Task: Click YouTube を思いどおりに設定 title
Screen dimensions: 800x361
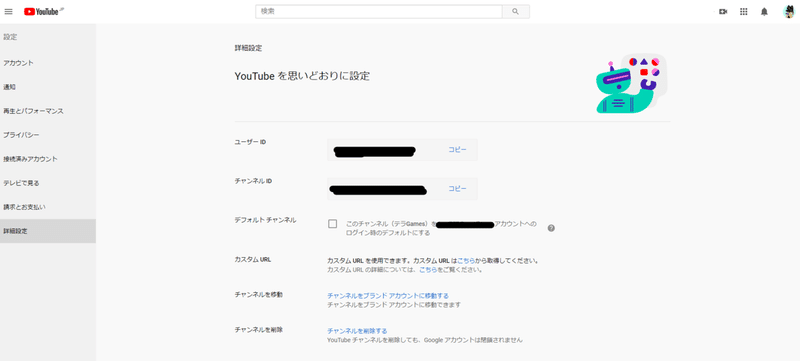Action: (302, 76)
